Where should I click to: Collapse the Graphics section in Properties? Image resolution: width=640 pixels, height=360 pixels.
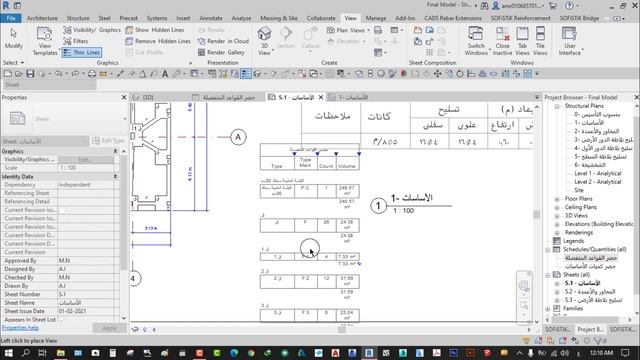click(x=115, y=151)
